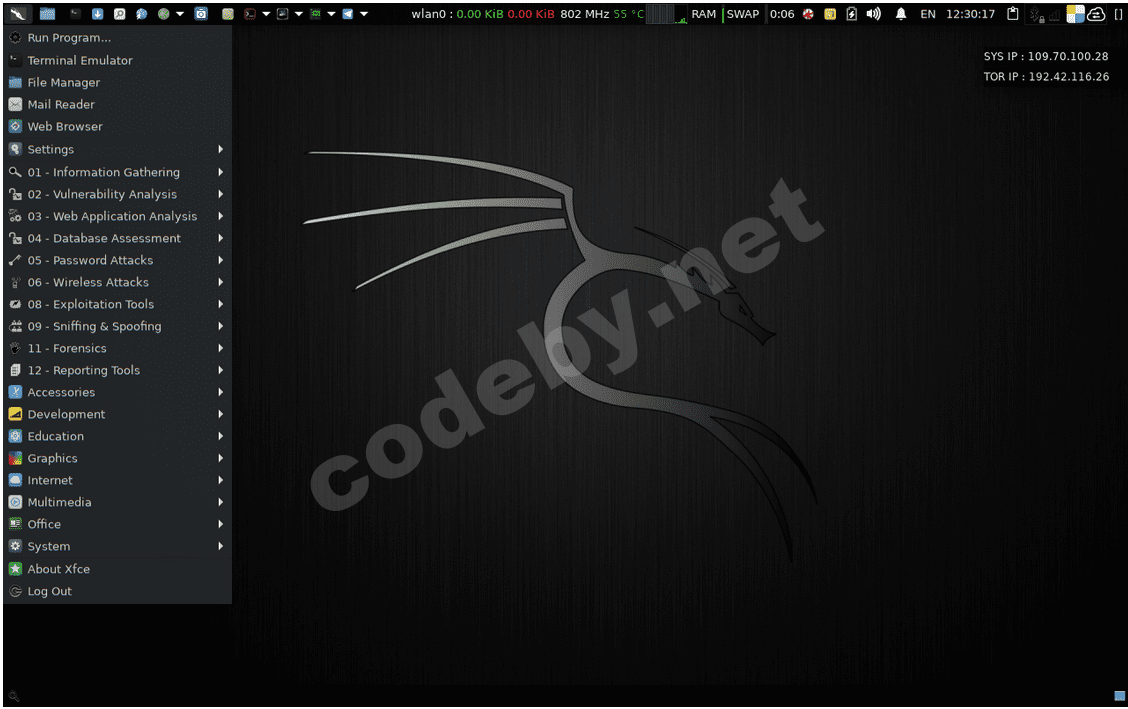This screenshot has width=1128, height=709.
Task: Open dropdown arrow beside red terminal launcher
Action: point(266,14)
